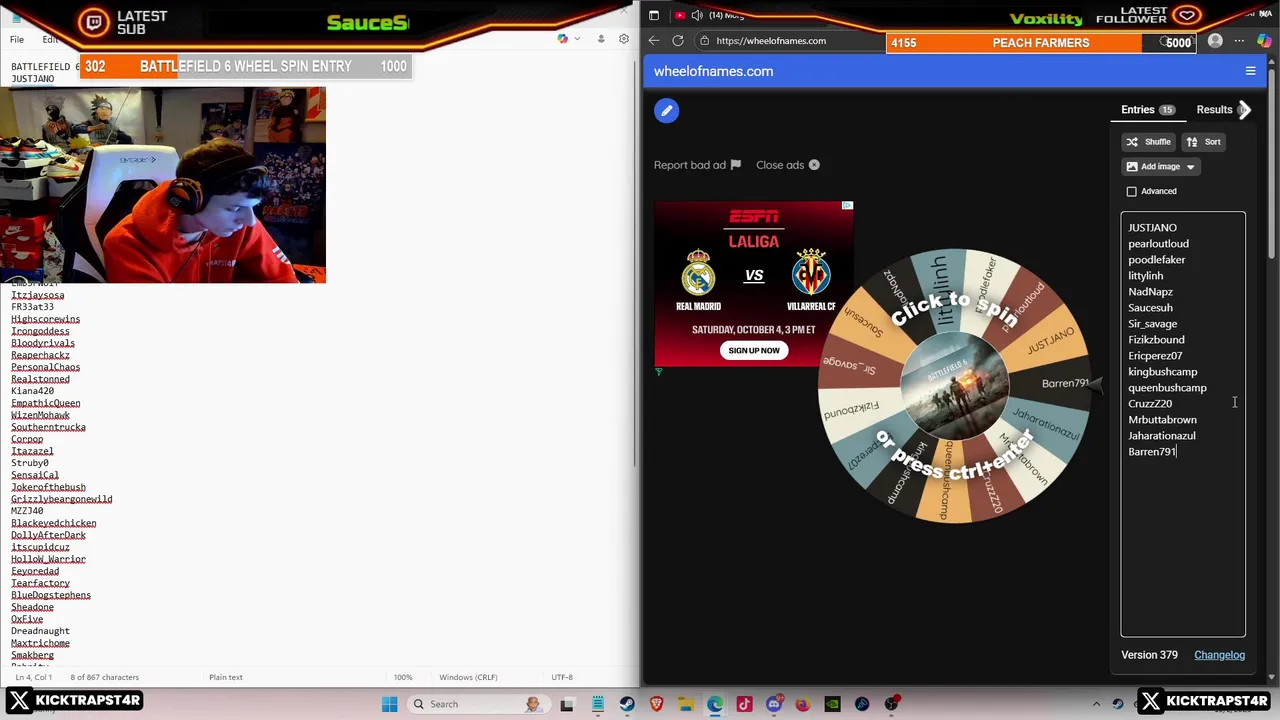This screenshot has height=720, width=1280.
Task: Open Steam from the taskbar
Action: click(x=627, y=704)
